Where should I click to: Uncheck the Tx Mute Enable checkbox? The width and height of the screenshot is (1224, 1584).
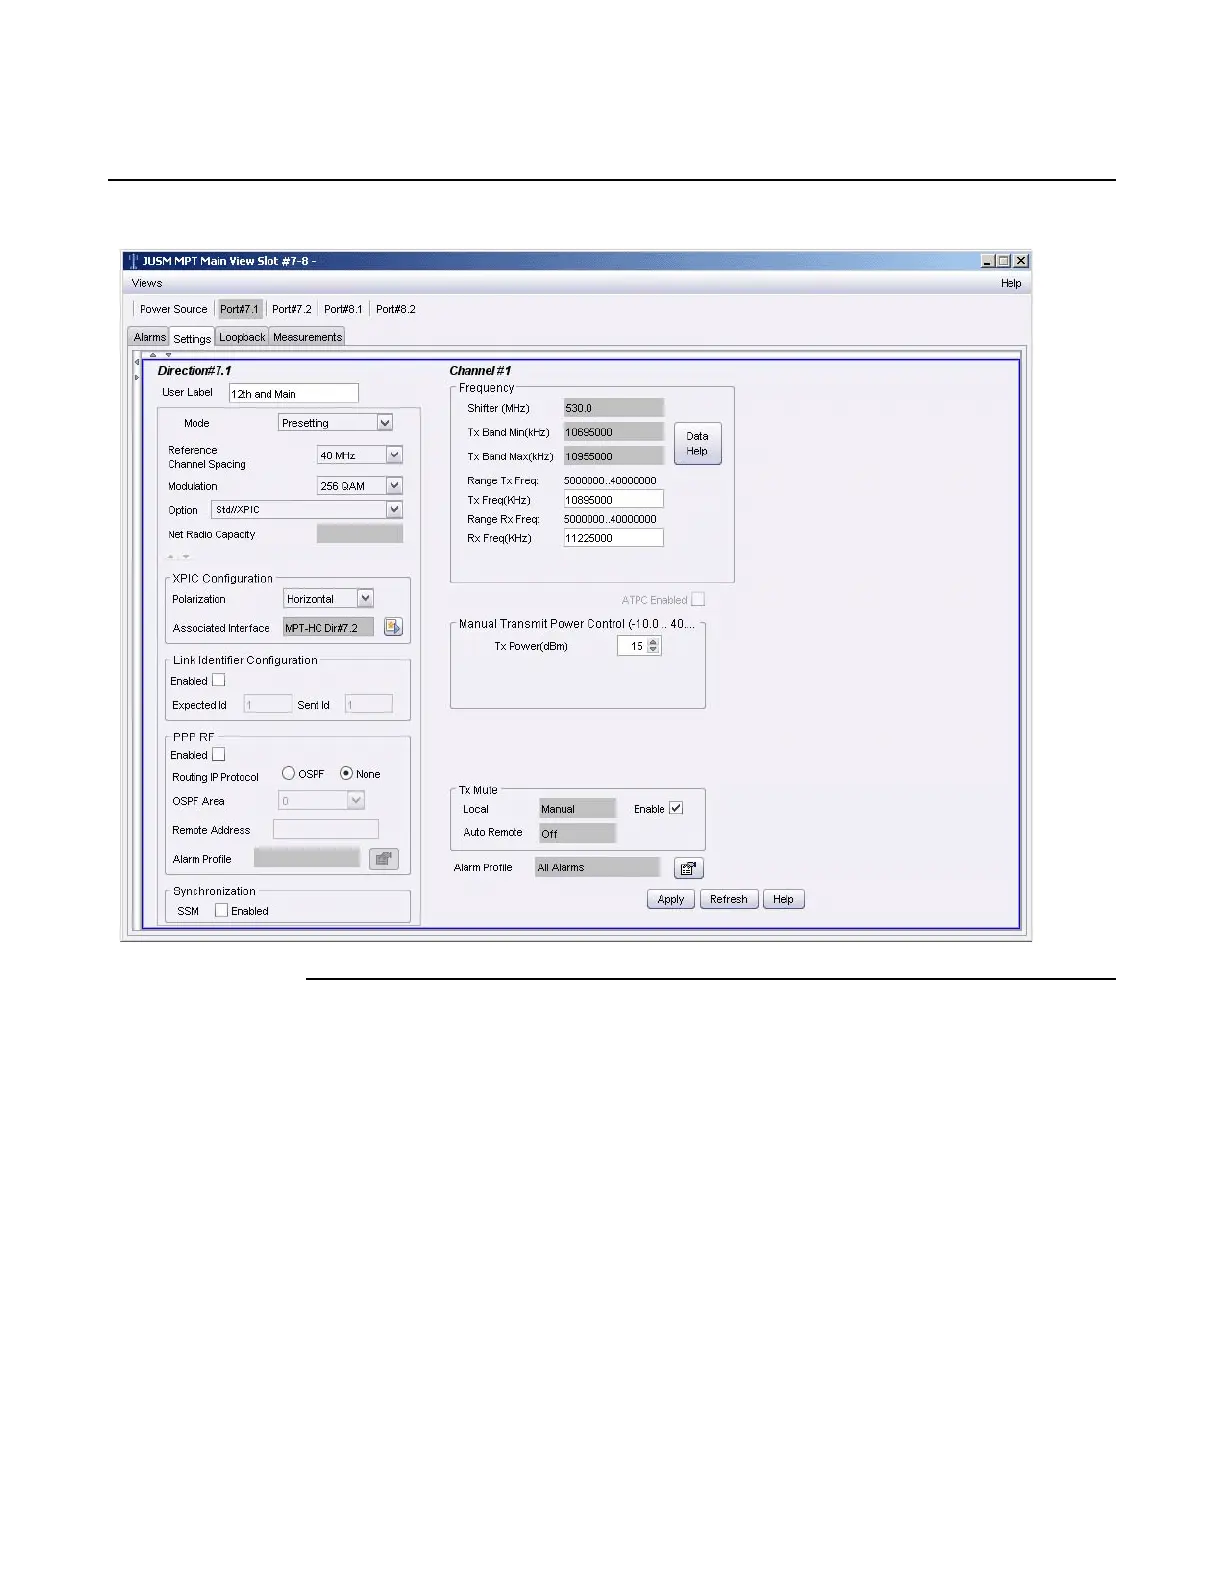pyautogui.click(x=676, y=808)
